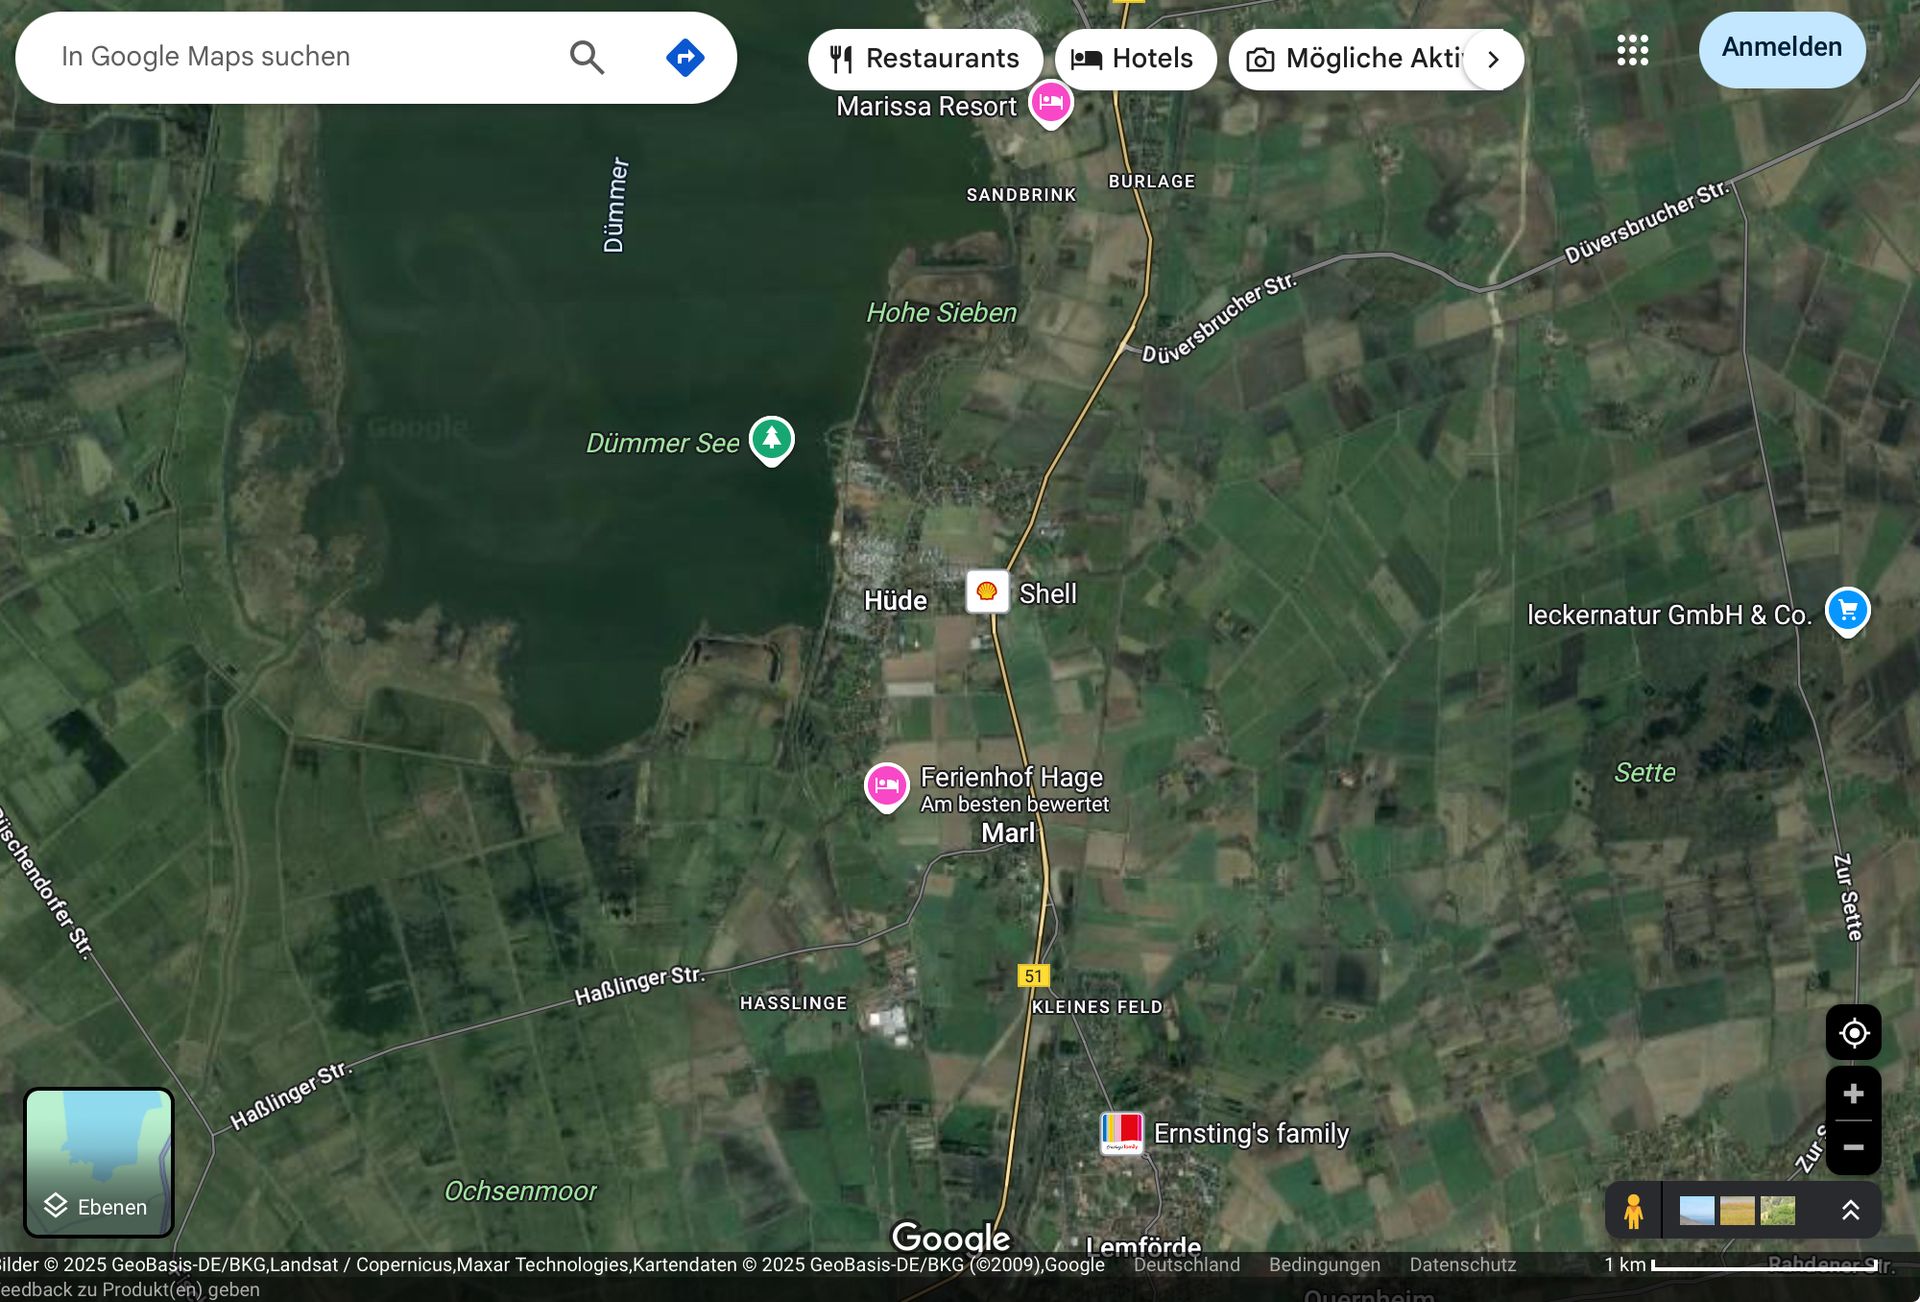
Task: Click the Anmelden sign-in button
Action: 1781,48
